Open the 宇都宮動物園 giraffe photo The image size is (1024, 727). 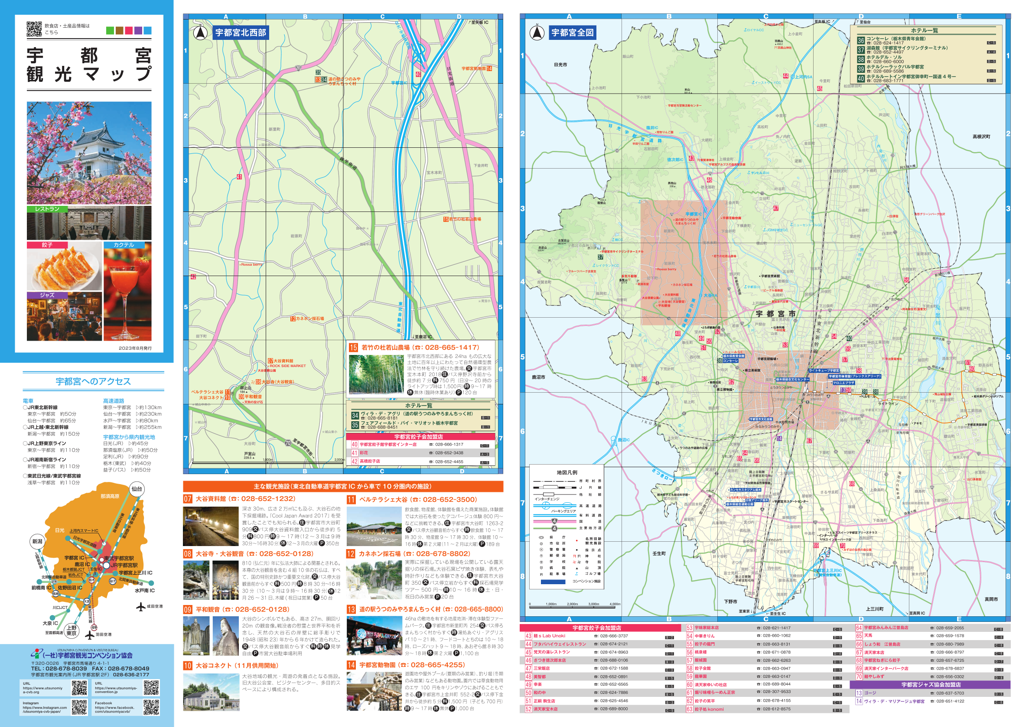(374, 691)
